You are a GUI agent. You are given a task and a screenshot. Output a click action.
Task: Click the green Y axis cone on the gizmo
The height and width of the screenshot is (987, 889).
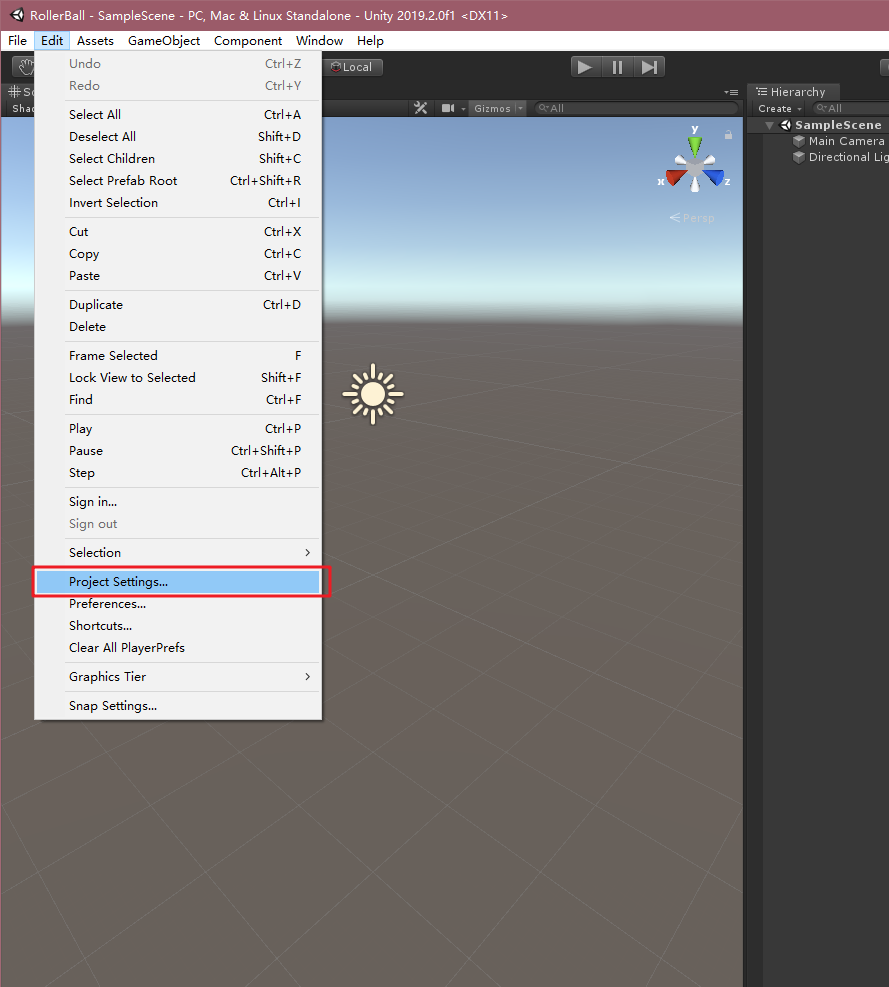point(695,145)
